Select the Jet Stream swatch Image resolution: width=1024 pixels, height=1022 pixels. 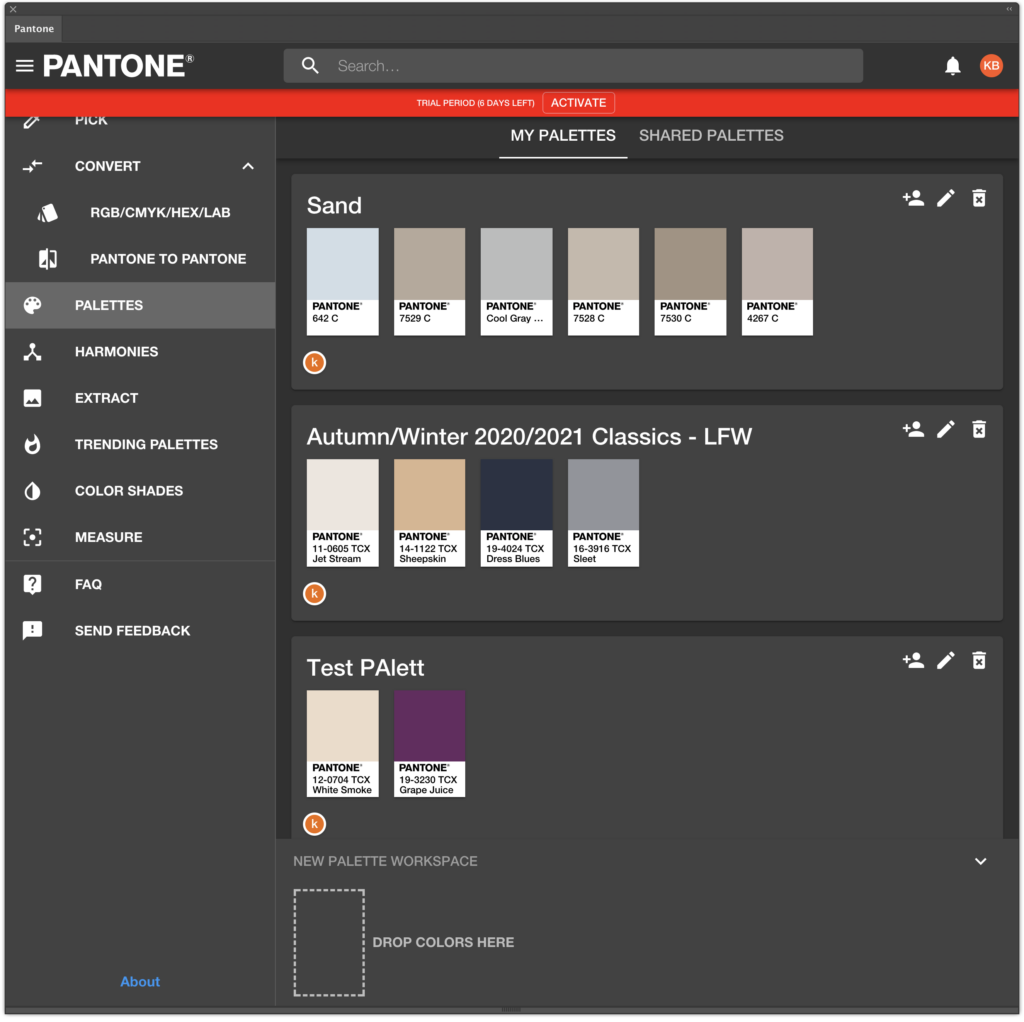(x=342, y=513)
